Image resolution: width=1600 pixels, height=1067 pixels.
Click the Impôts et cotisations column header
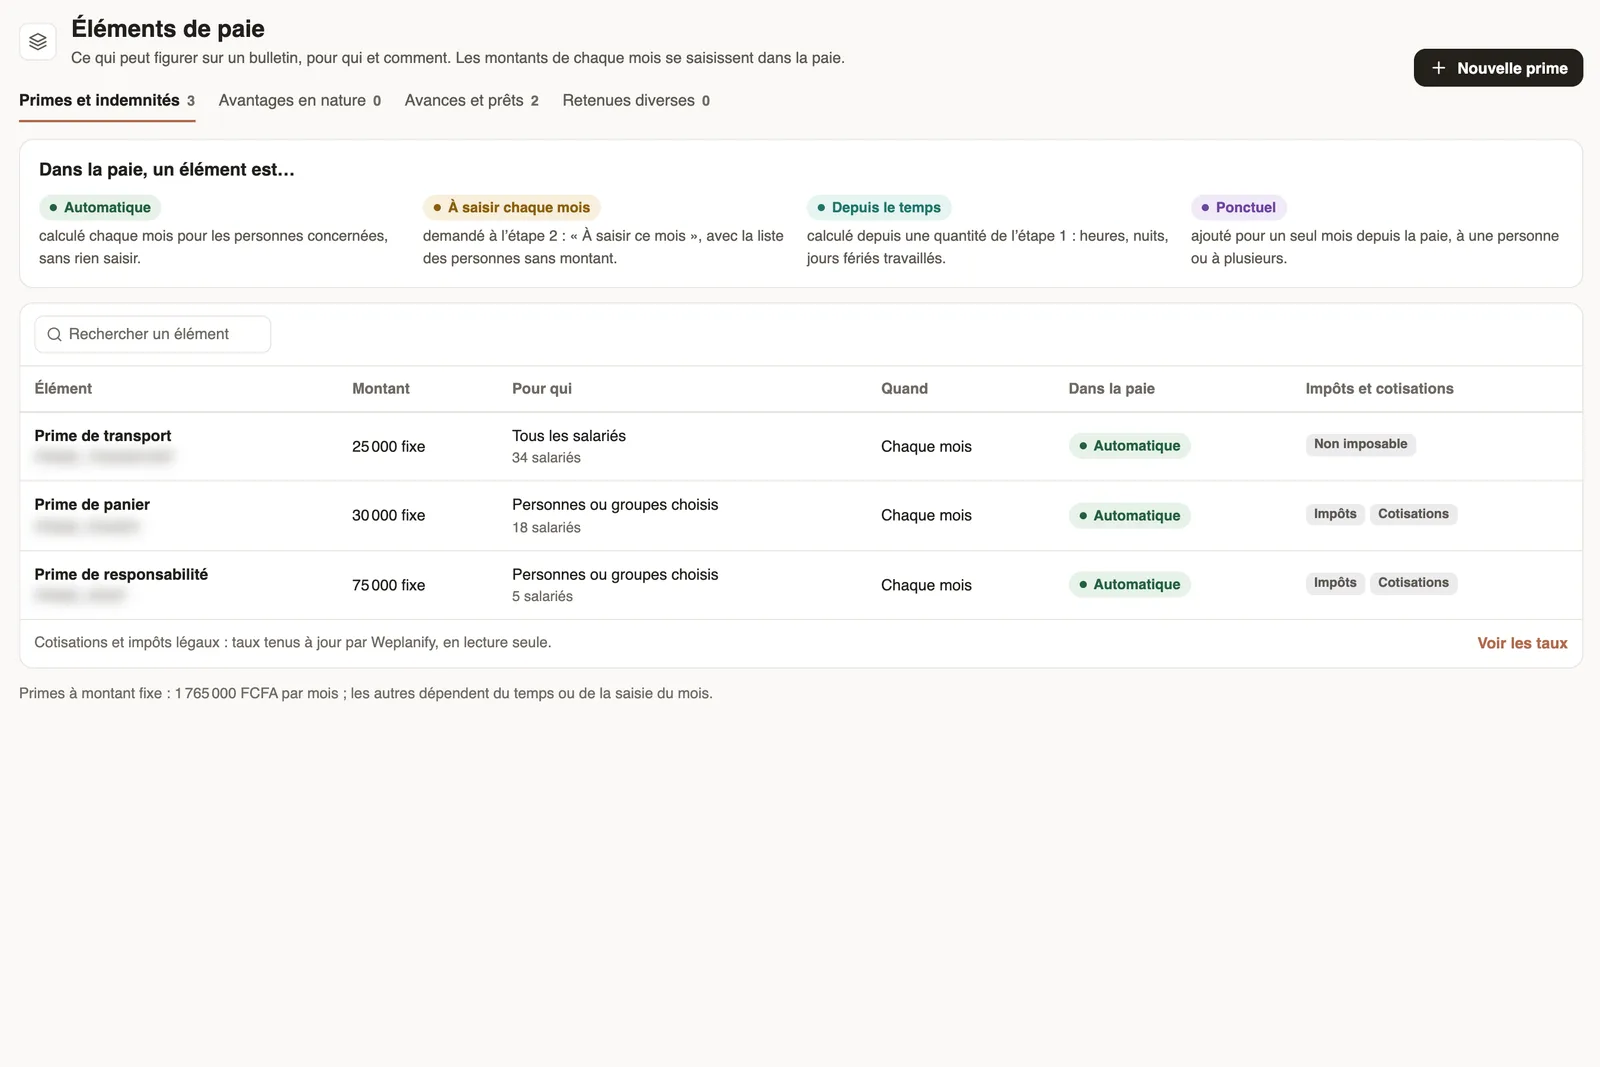tap(1379, 389)
